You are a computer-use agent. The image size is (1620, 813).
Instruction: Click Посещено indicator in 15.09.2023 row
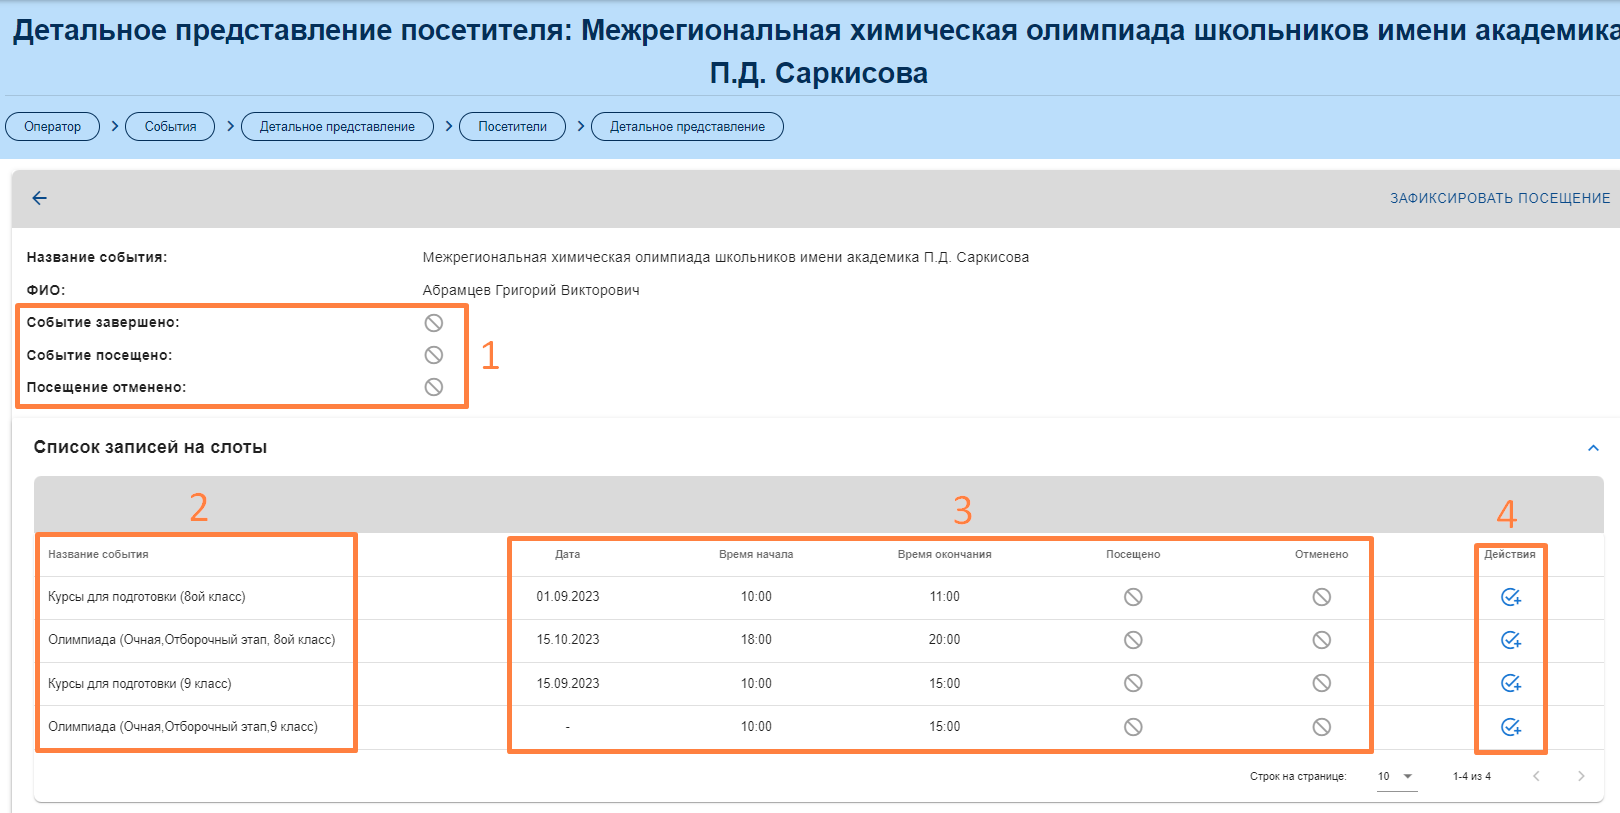tap(1133, 683)
